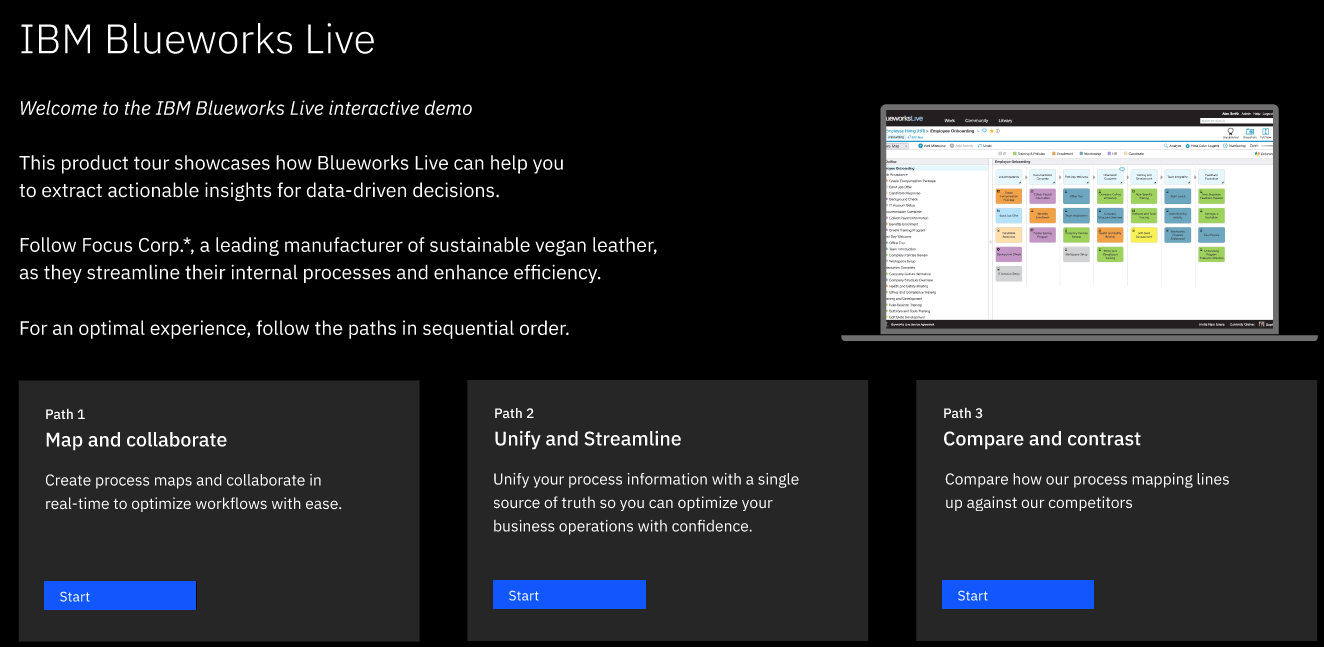Open the Community menu
The width and height of the screenshot is (1324, 647).
point(976,120)
